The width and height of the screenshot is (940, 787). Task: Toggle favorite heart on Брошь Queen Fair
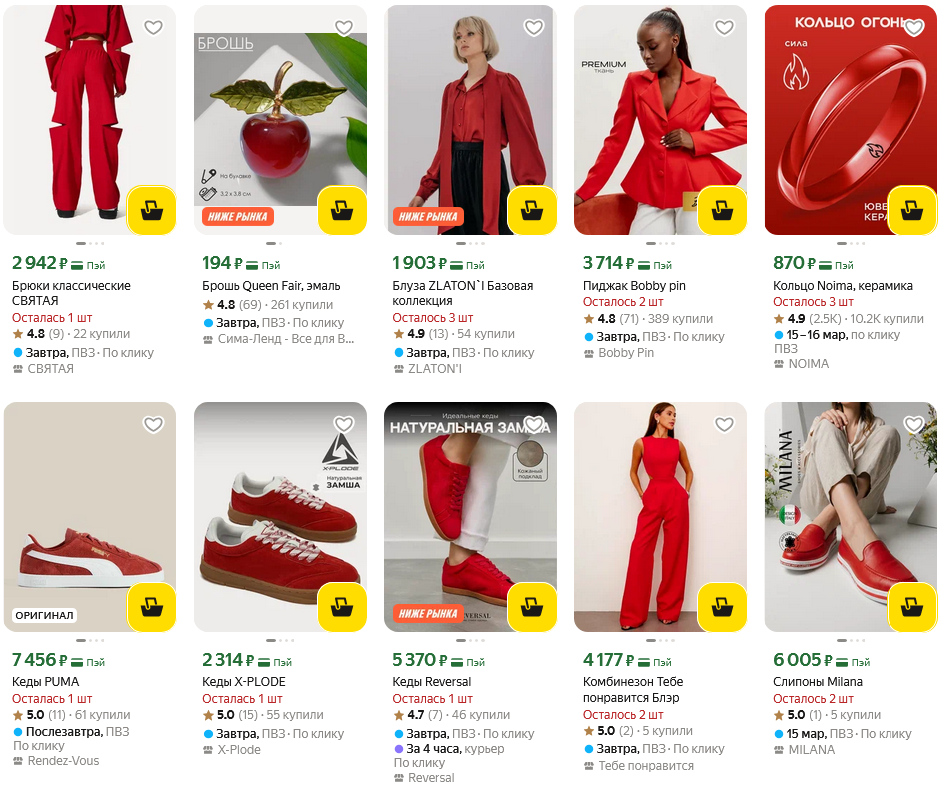[x=344, y=28]
